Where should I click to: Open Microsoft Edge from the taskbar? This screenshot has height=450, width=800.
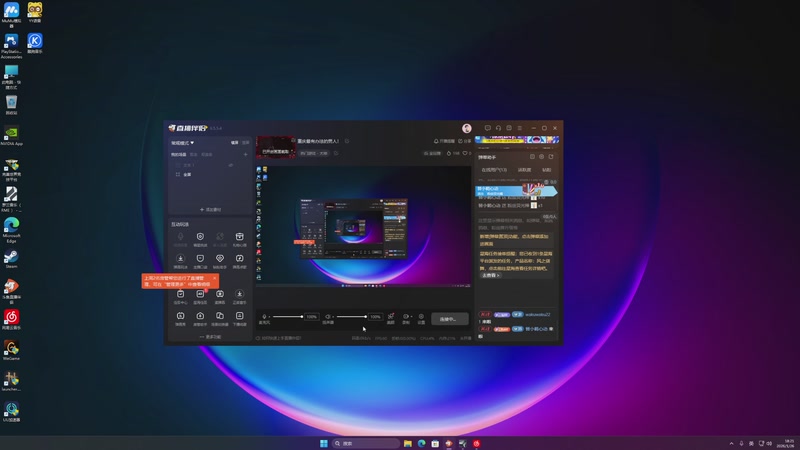click(421, 443)
